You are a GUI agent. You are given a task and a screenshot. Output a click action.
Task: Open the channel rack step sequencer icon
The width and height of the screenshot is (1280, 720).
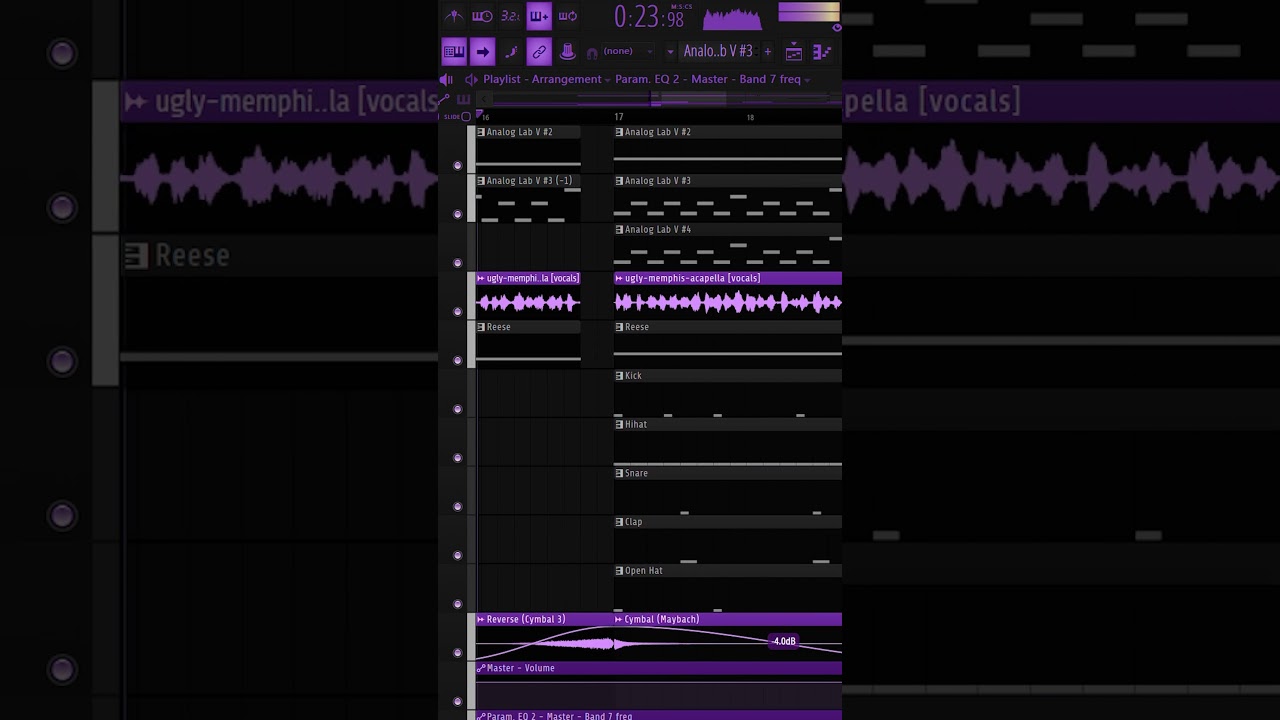pos(822,52)
